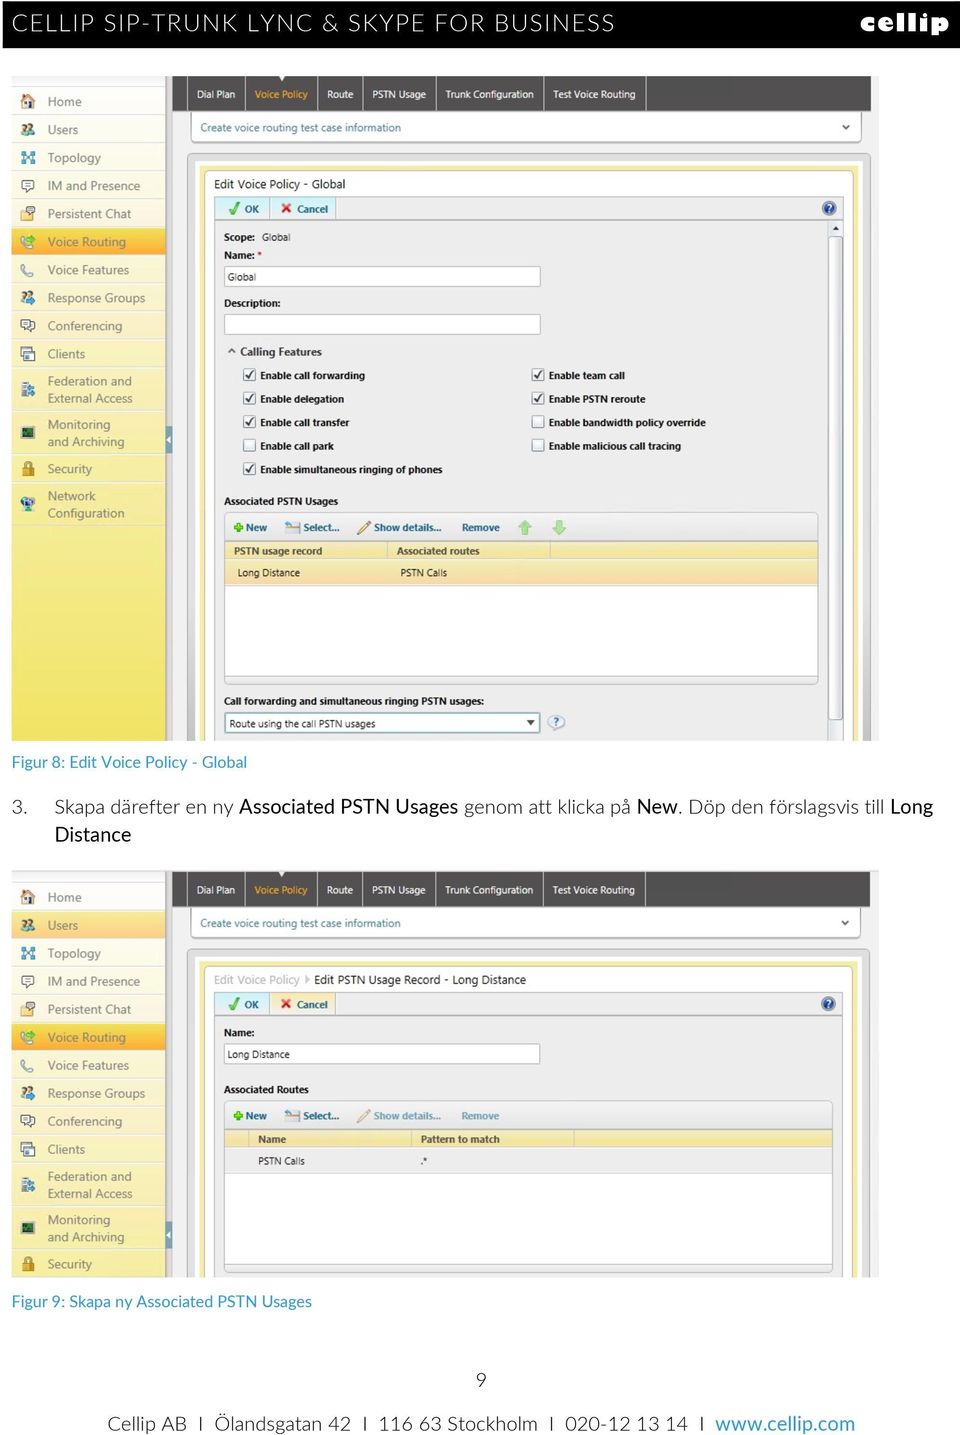Switch to the Voice Policy tab in Figure 9
The image size is (960, 1435).
click(281, 890)
